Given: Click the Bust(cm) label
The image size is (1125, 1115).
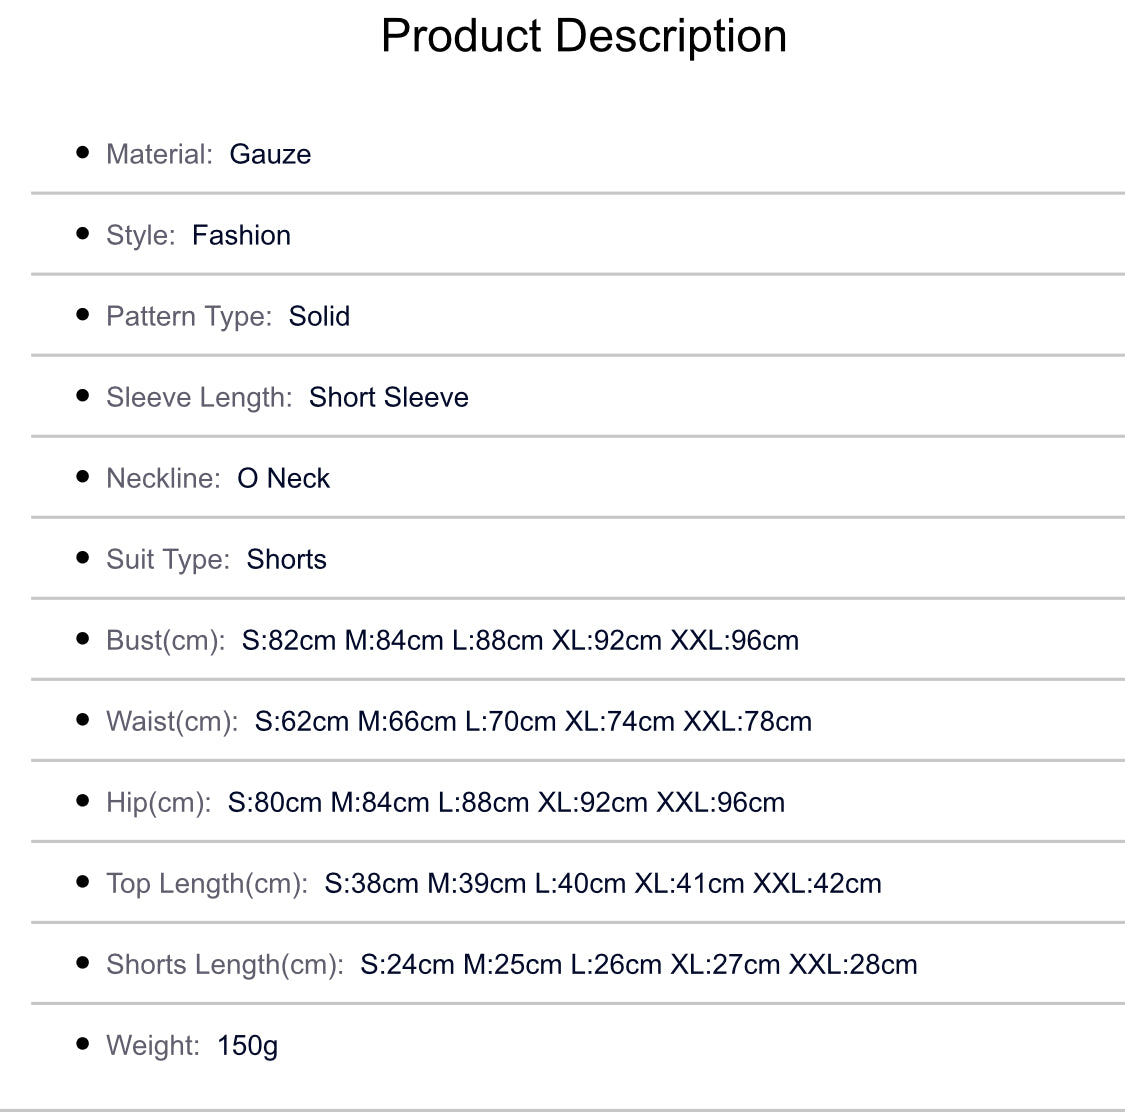Looking at the screenshot, I should pyautogui.click(x=165, y=640).
